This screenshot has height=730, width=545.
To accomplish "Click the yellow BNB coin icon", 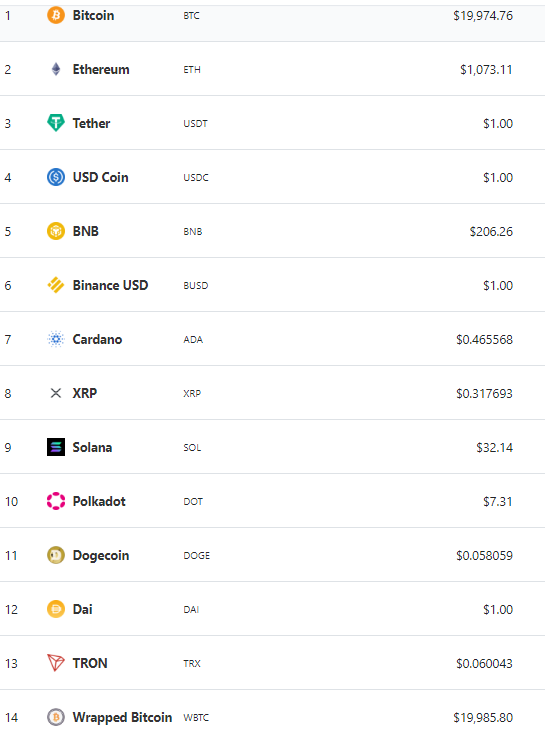I will tap(56, 231).
